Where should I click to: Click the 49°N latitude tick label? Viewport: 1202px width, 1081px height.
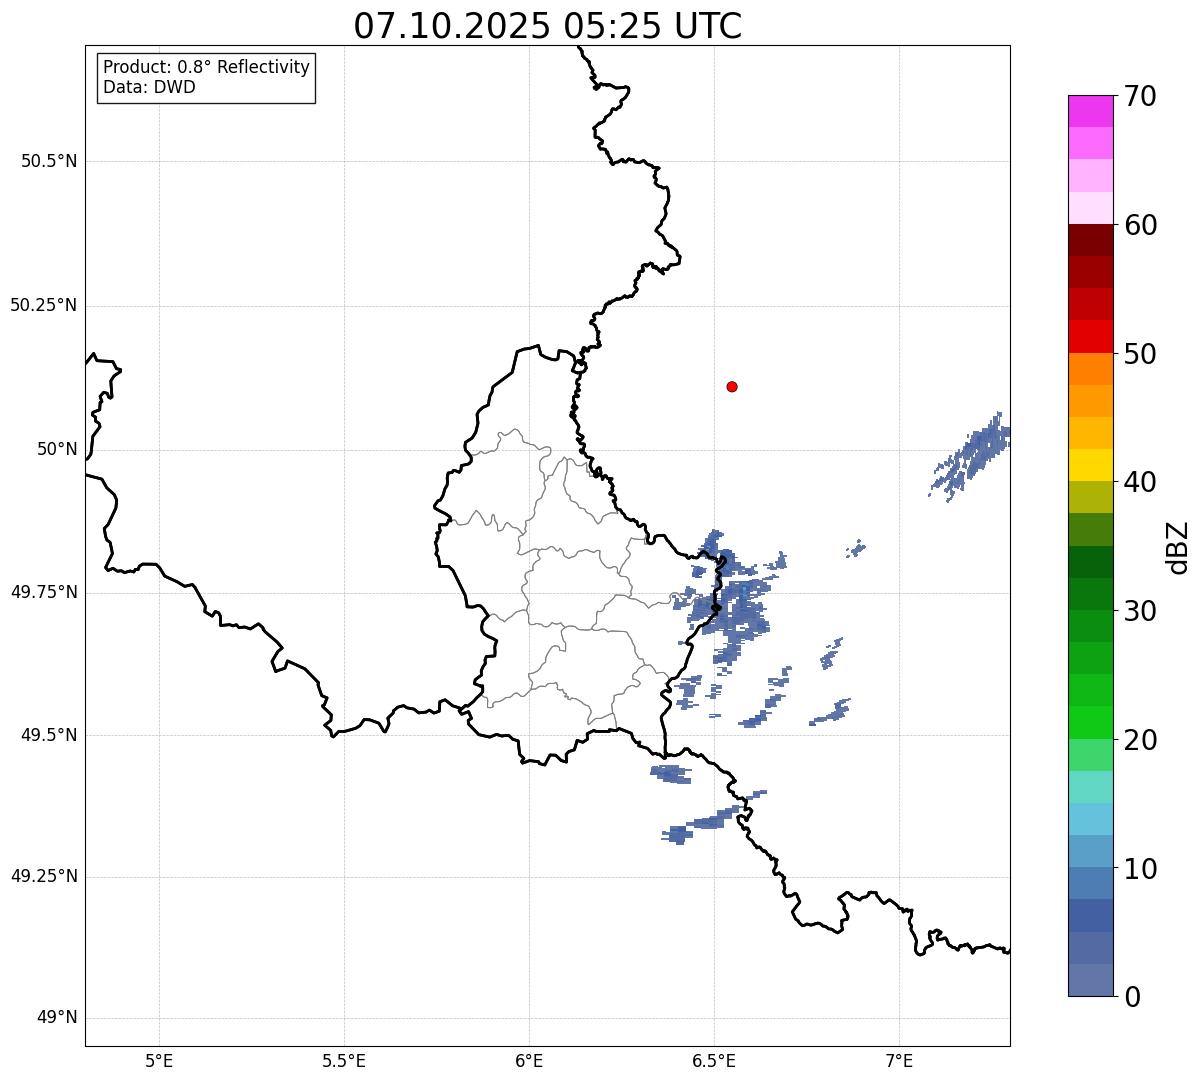coord(57,1018)
